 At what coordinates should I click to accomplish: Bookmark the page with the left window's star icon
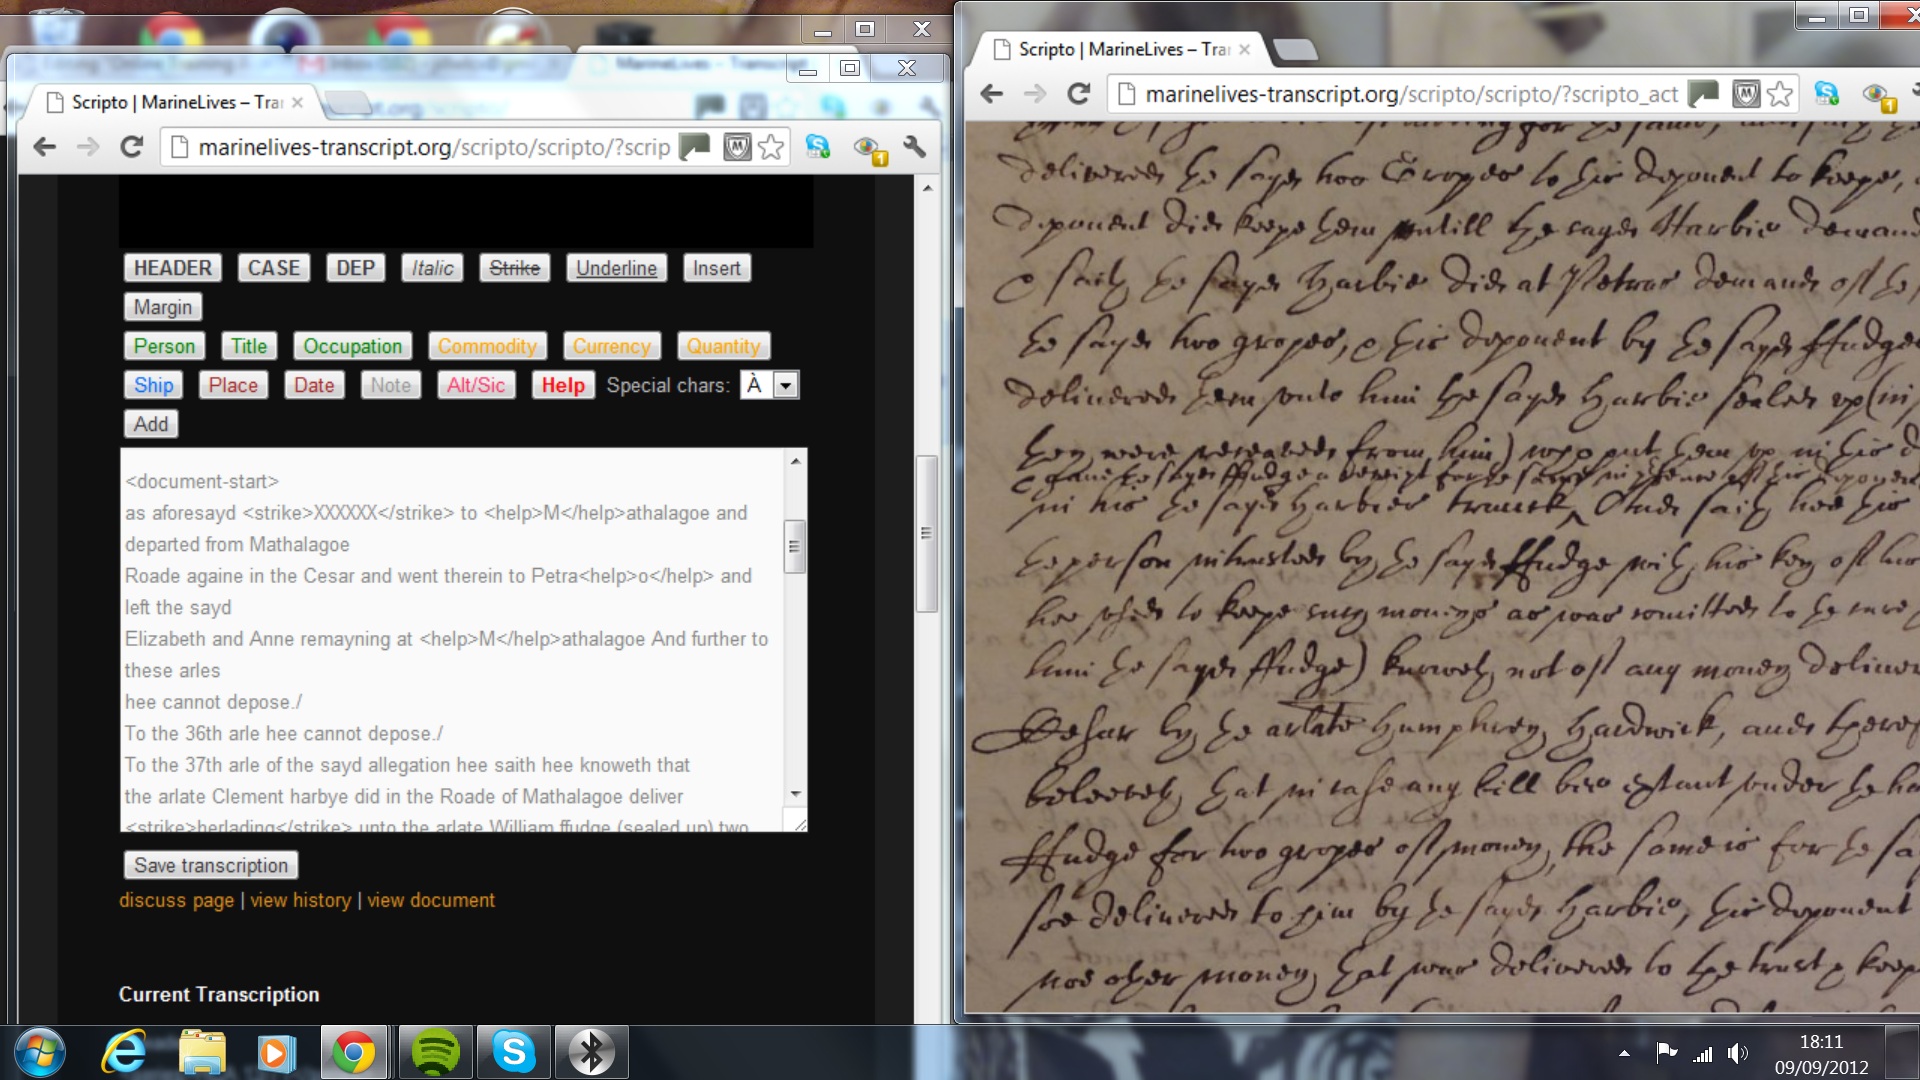pyautogui.click(x=771, y=147)
